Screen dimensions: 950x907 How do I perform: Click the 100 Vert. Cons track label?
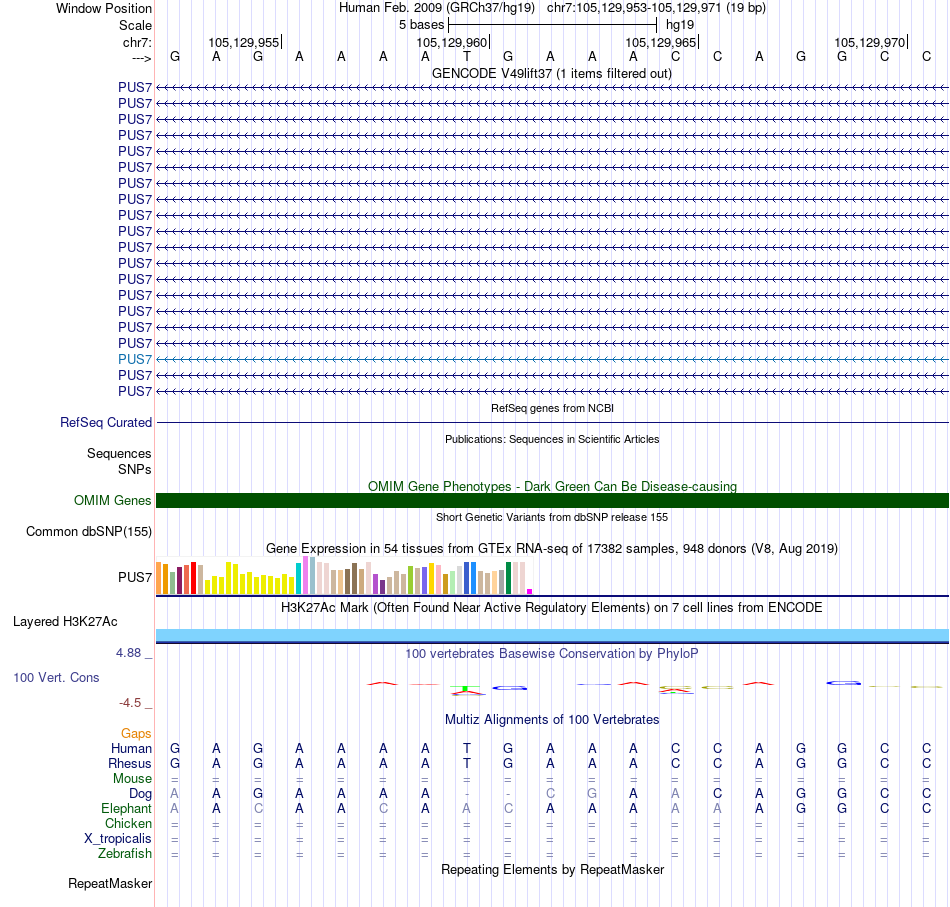pos(56,677)
